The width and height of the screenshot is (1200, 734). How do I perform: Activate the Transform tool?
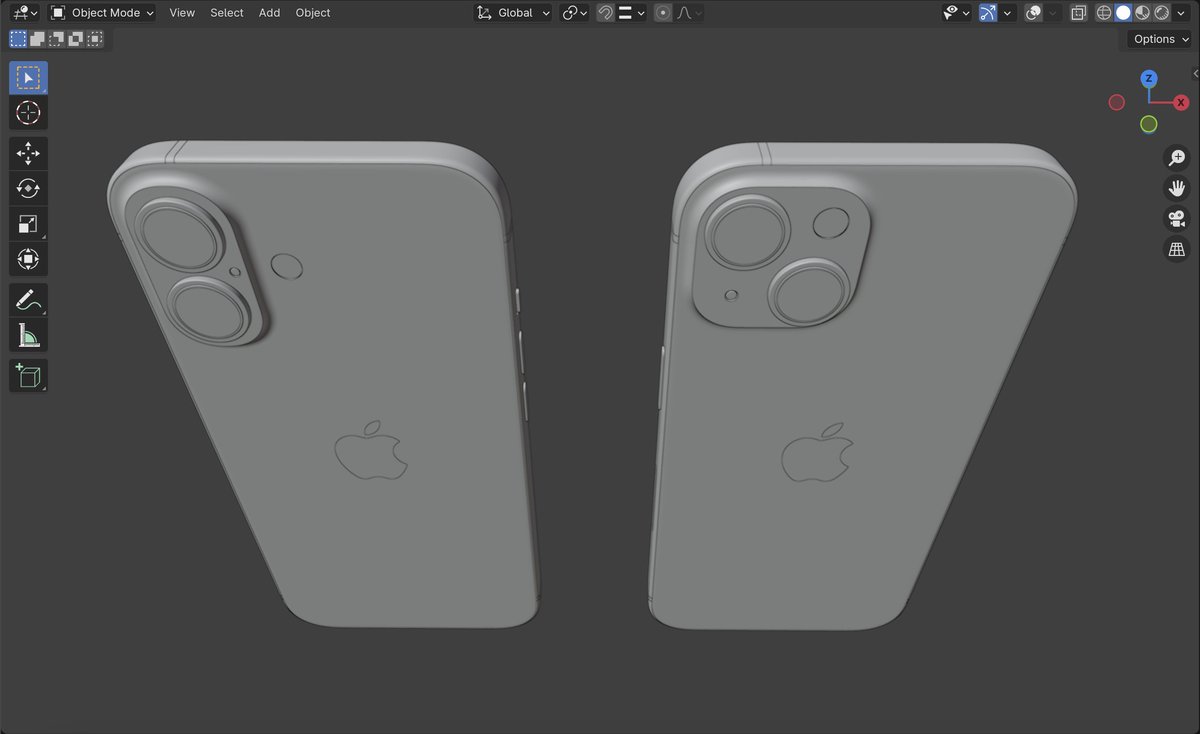pos(28,259)
